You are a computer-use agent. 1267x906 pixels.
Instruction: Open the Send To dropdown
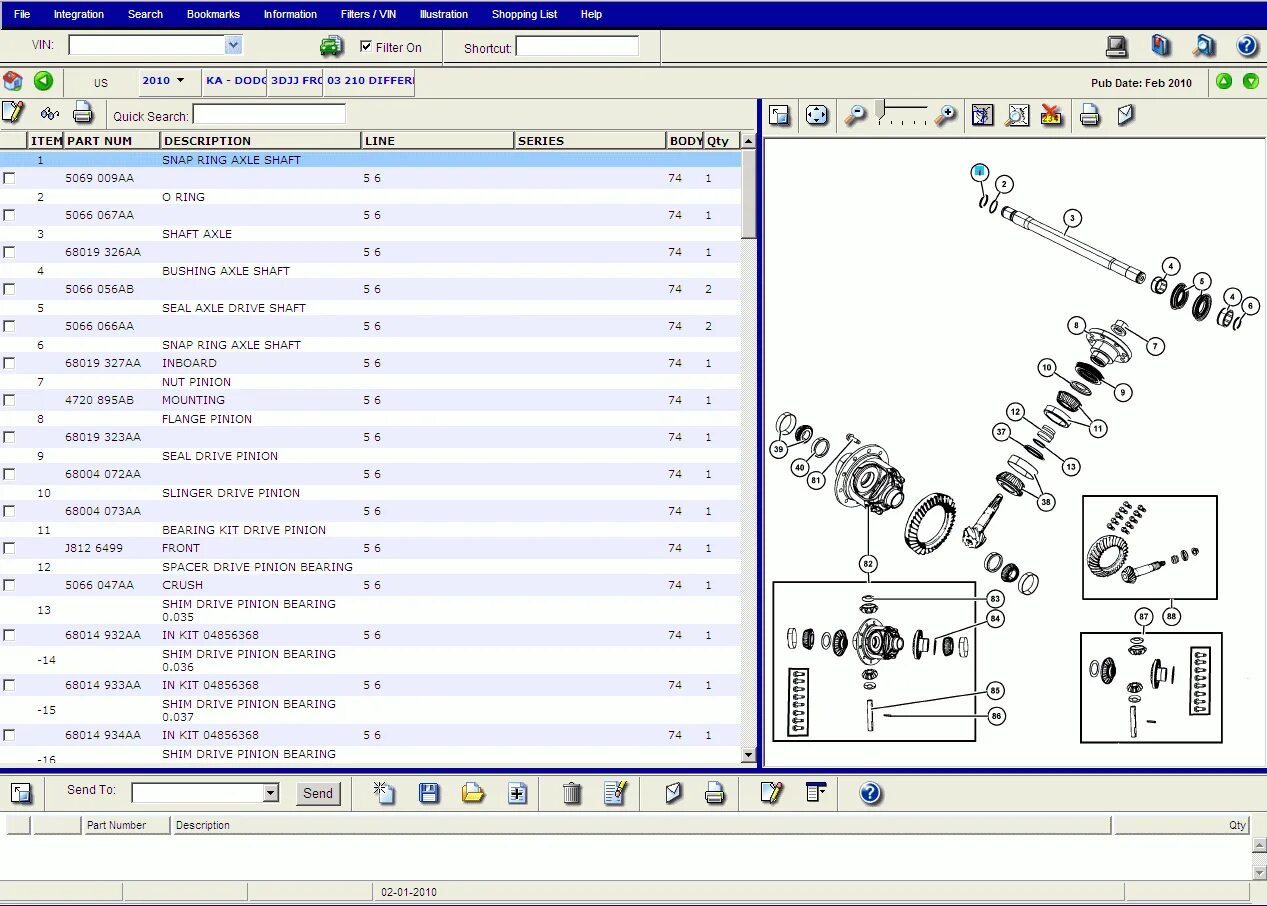(x=271, y=793)
